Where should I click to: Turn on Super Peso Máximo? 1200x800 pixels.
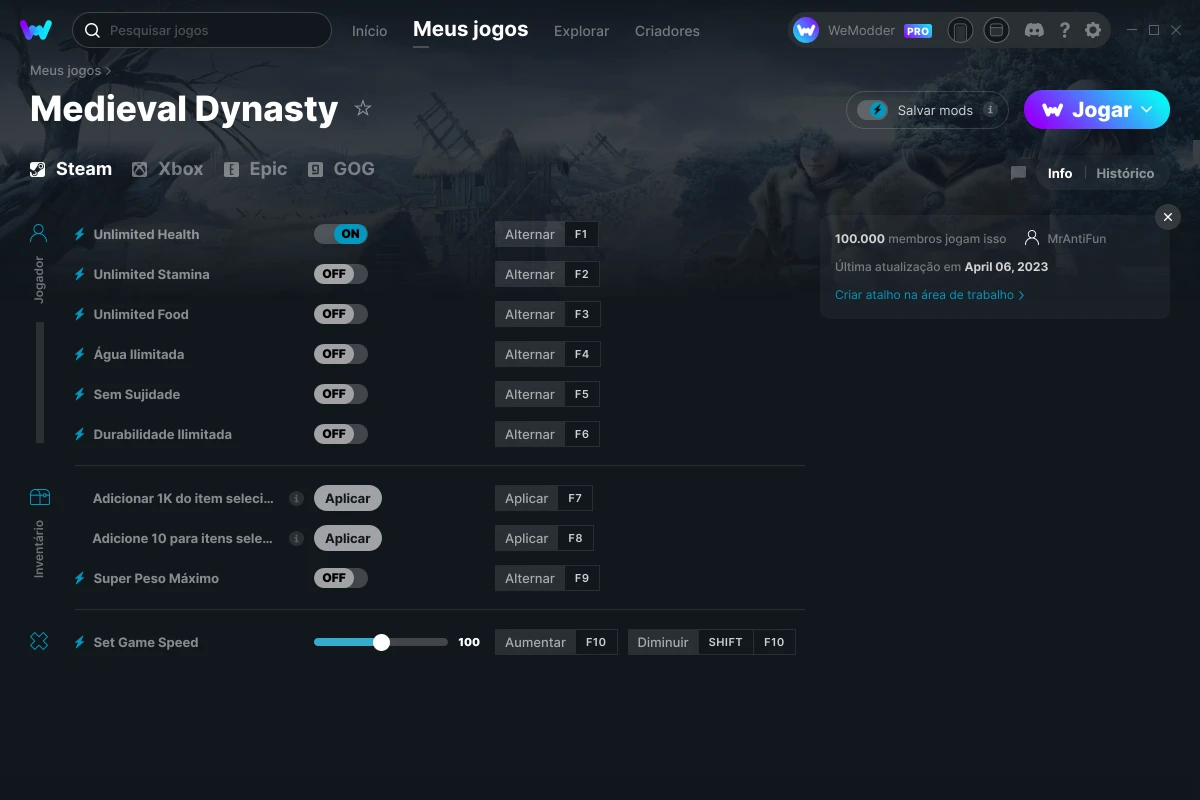(341, 578)
